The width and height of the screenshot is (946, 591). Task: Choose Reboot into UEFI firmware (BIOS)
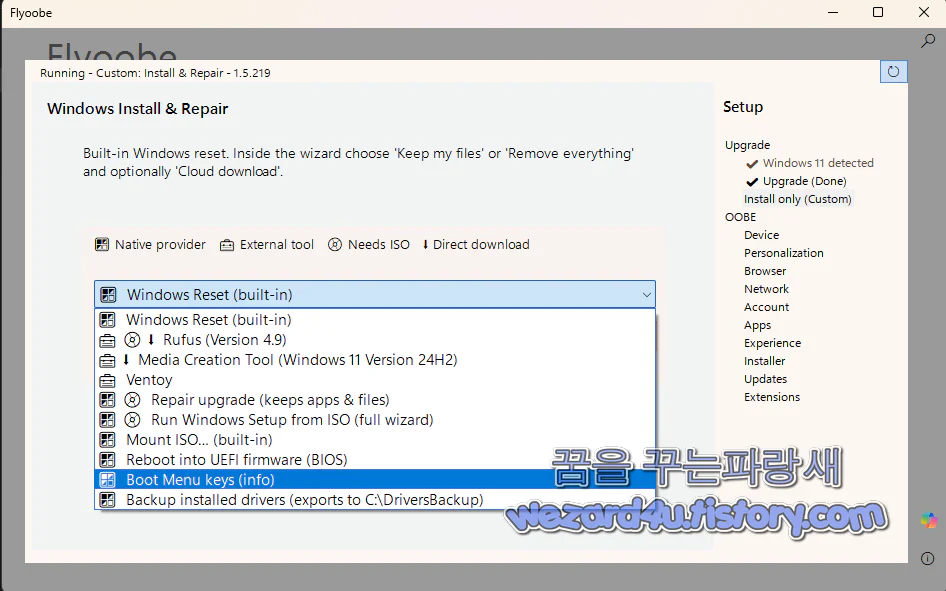point(375,460)
